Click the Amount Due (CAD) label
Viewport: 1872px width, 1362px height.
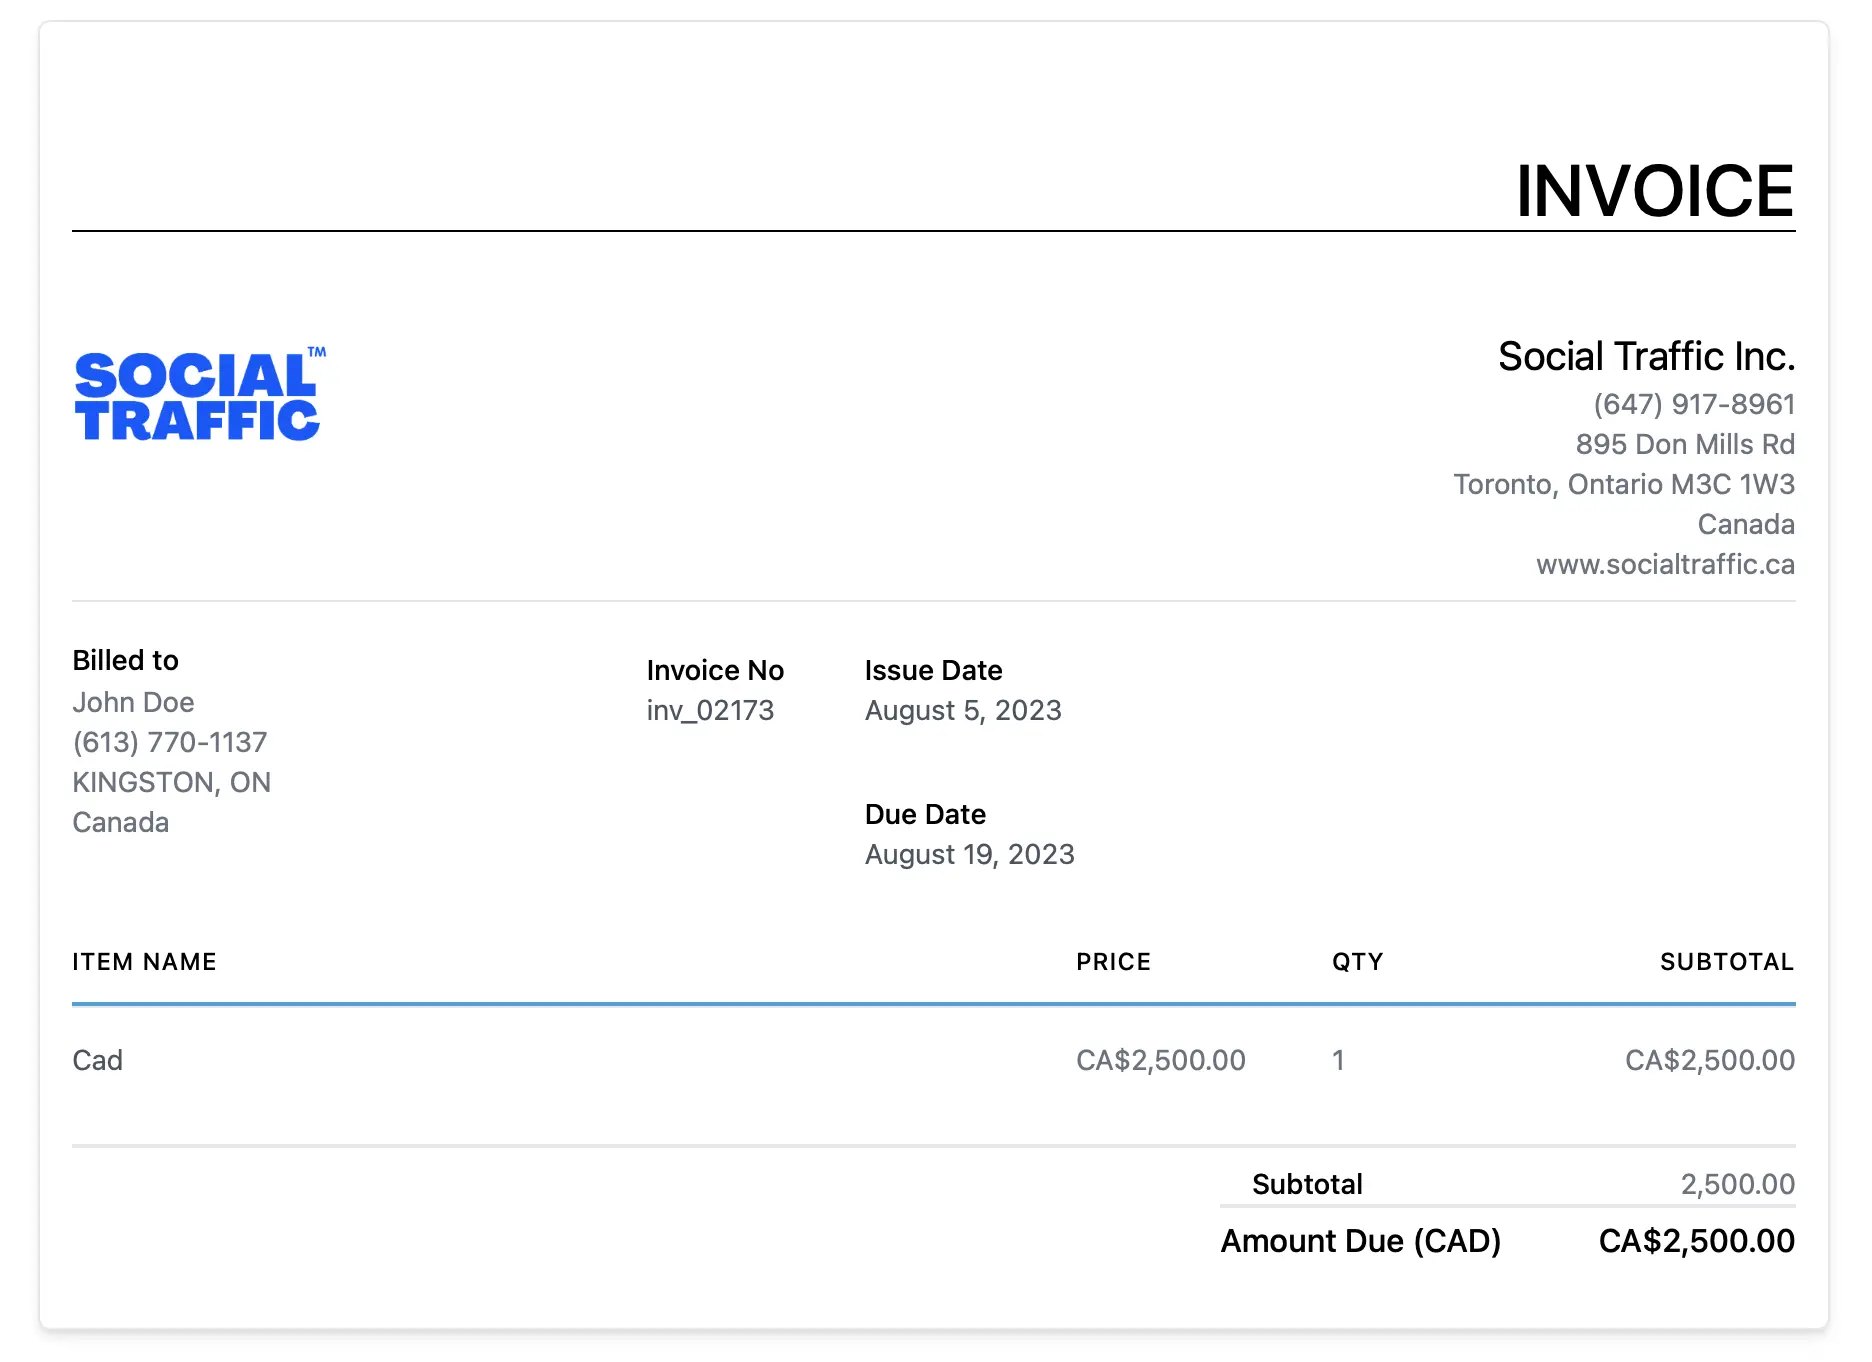pyautogui.click(x=1360, y=1241)
